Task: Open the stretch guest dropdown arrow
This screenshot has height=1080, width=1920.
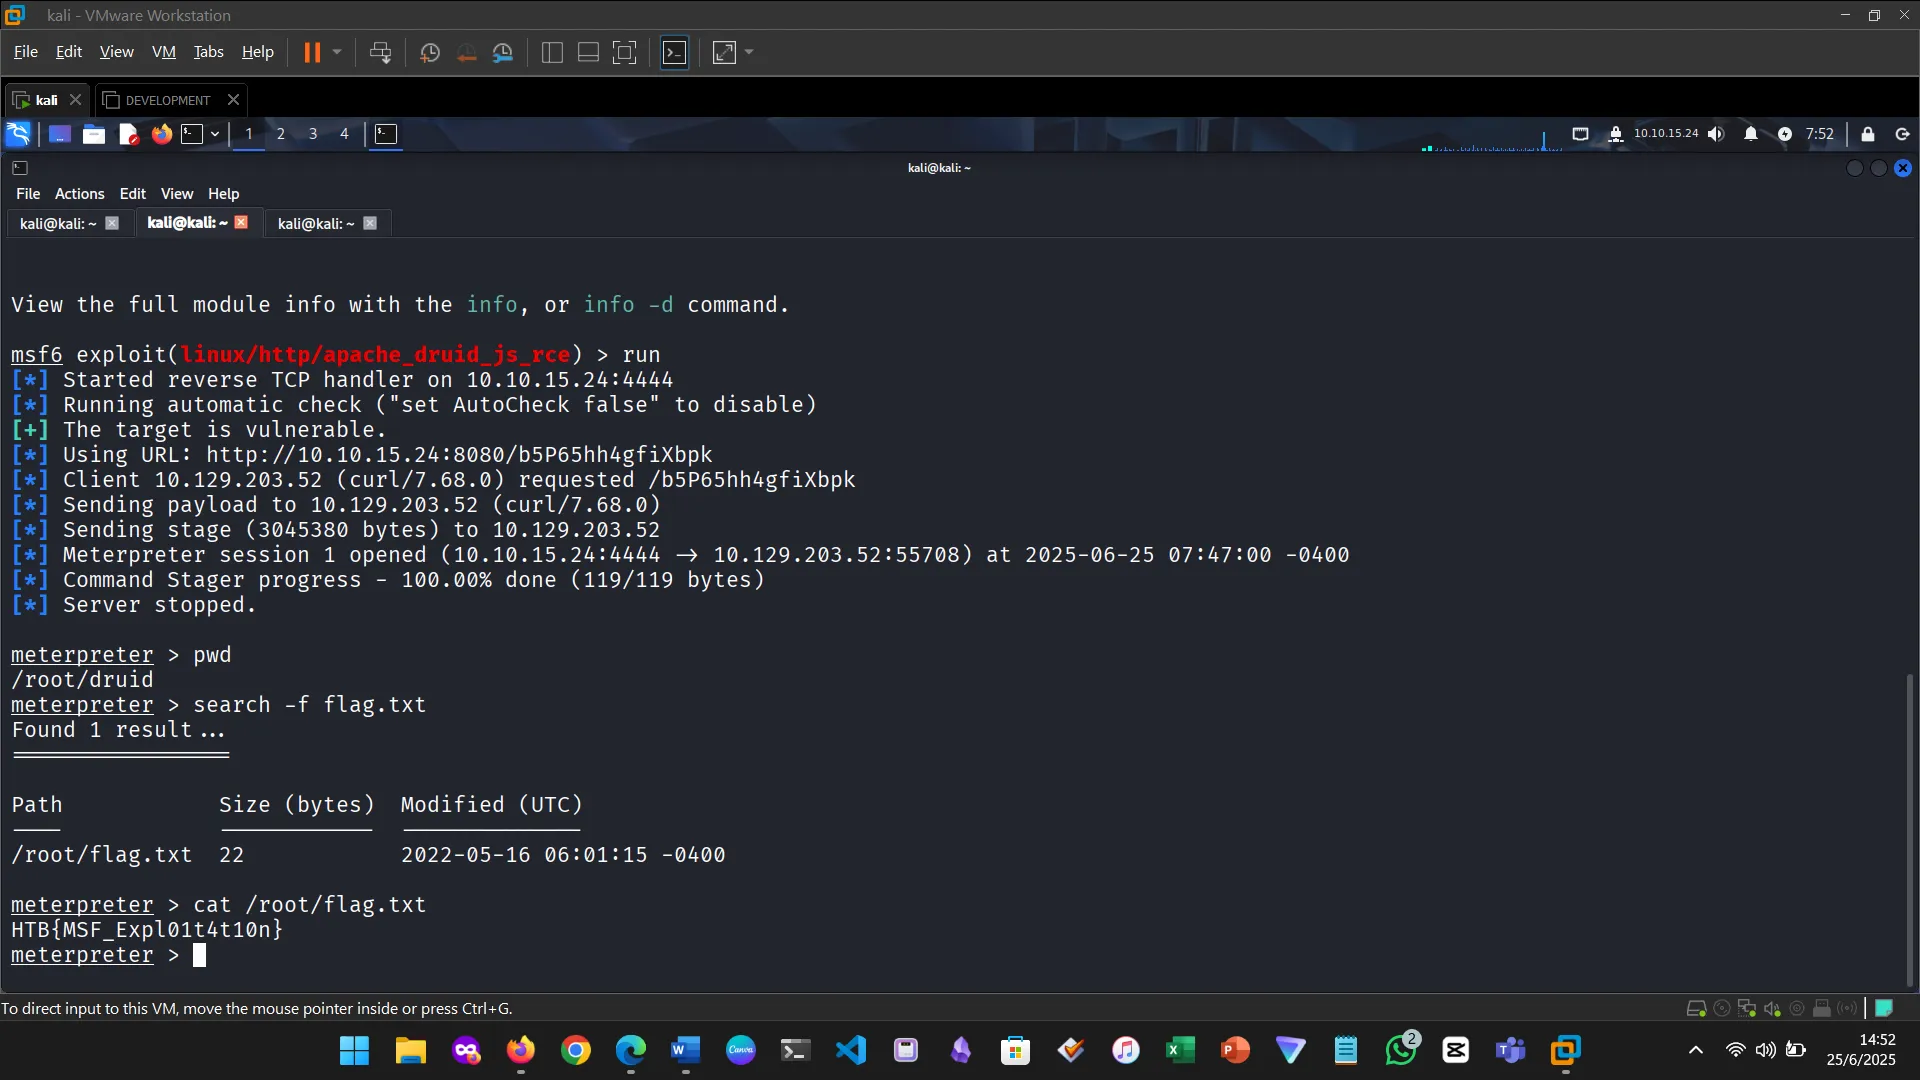Action: tap(749, 52)
